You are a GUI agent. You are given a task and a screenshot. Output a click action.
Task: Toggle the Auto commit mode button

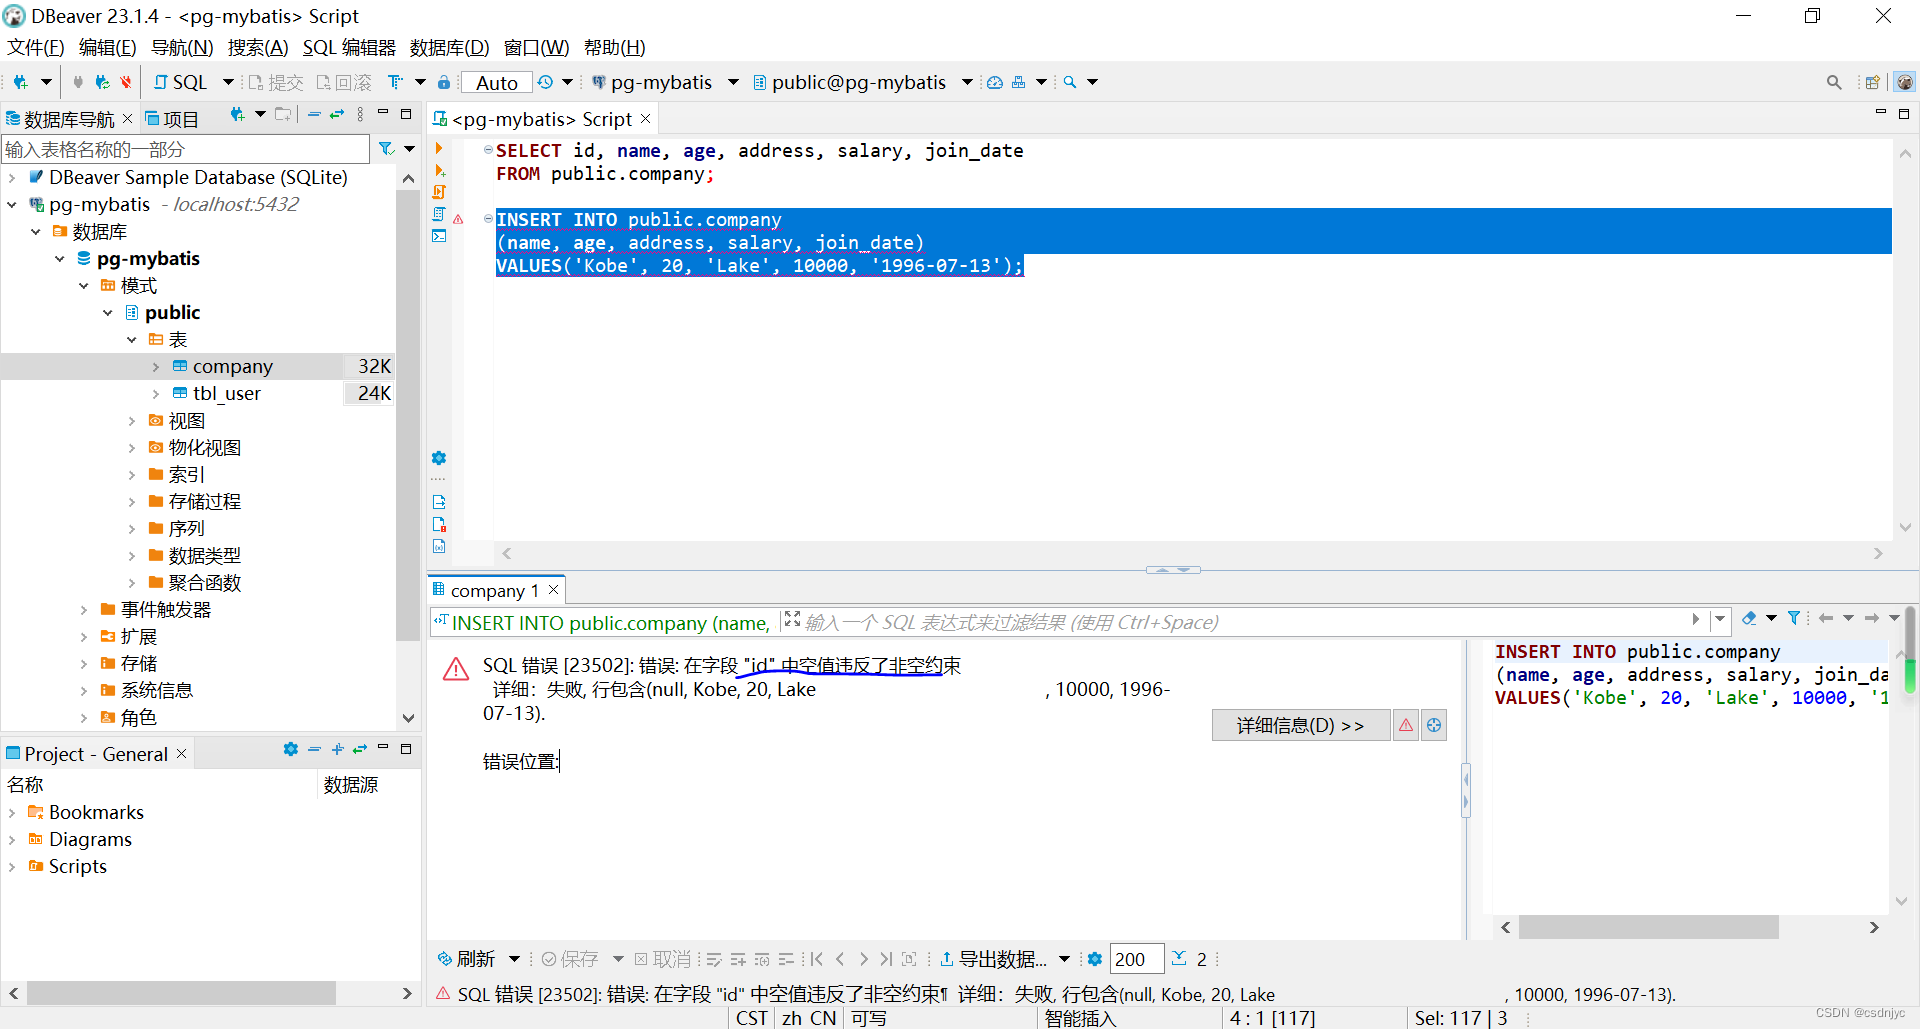click(497, 83)
